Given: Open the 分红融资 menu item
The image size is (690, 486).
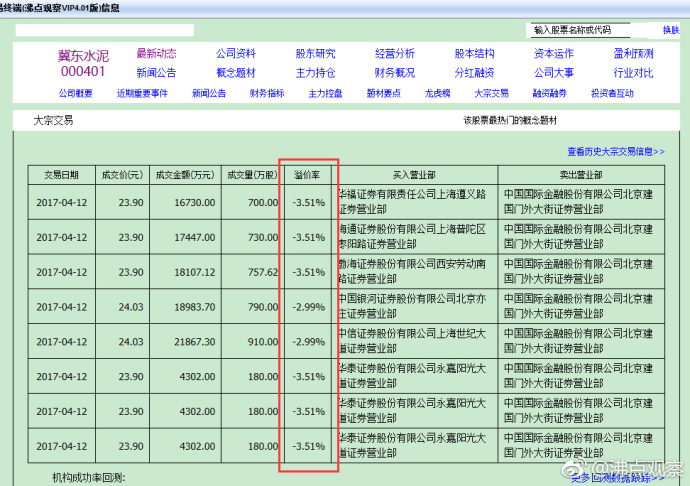Looking at the screenshot, I should [474, 73].
